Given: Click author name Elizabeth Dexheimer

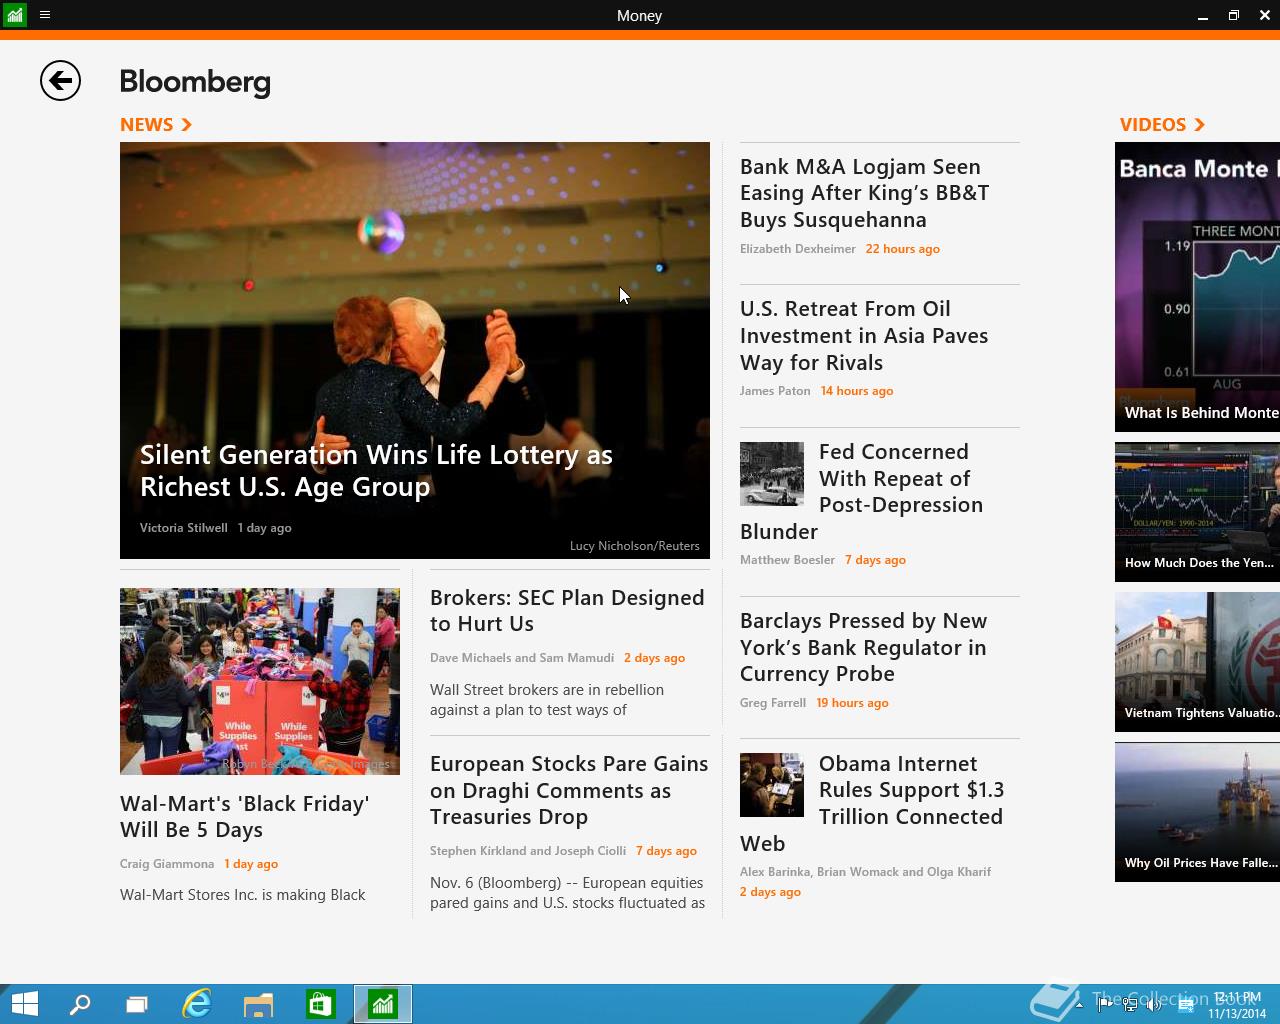Looking at the screenshot, I should point(798,249).
